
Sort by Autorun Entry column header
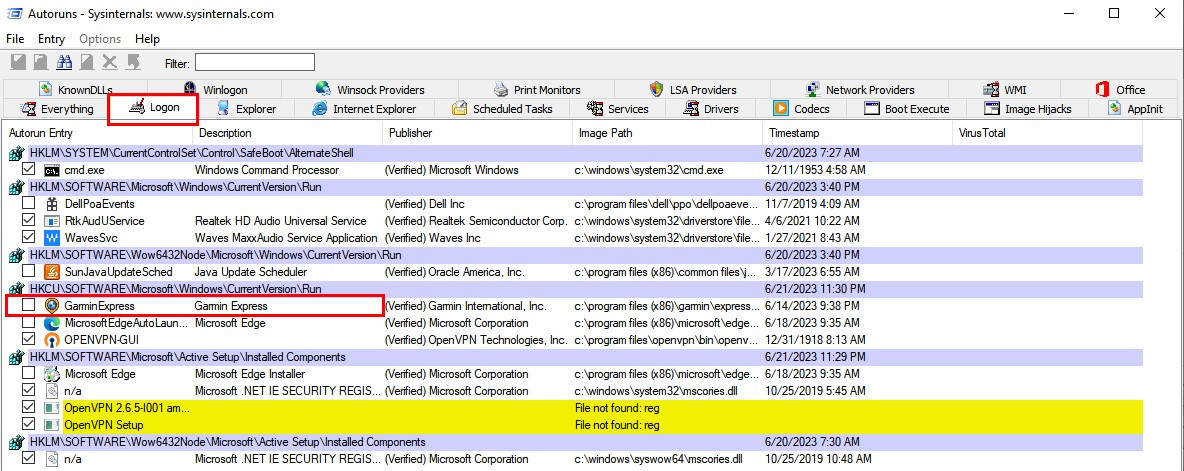pyautogui.click(x=98, y=133)
